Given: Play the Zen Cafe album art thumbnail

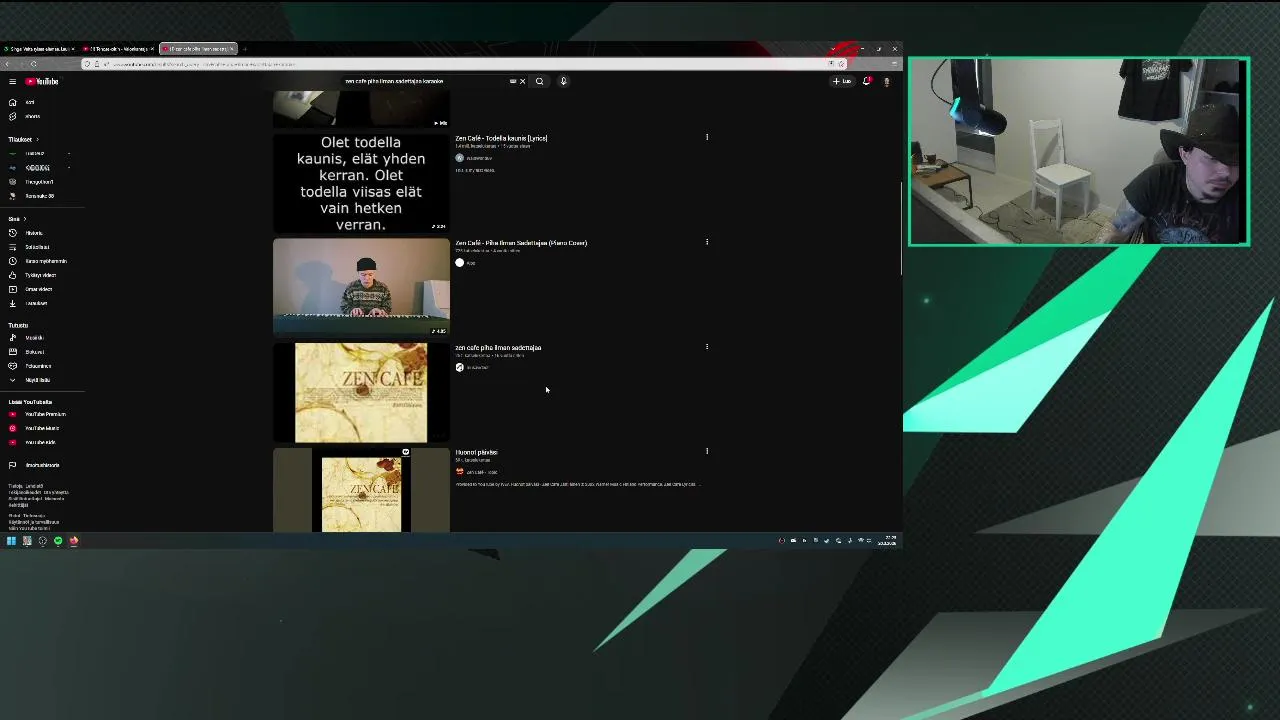Looking at the screenshot, I should 361,392.
